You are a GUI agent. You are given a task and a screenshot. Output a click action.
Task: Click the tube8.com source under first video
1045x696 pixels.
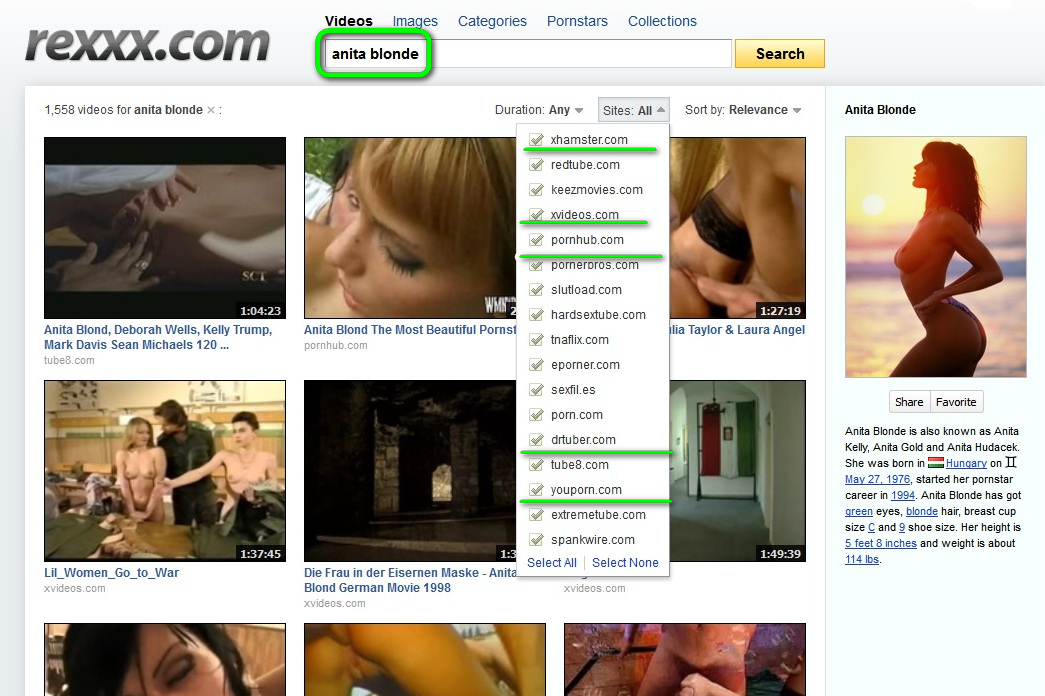point(69,361)
